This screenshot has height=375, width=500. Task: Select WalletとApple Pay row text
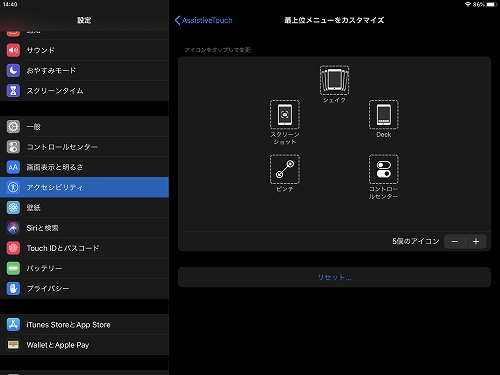click(x=58, y=345)
